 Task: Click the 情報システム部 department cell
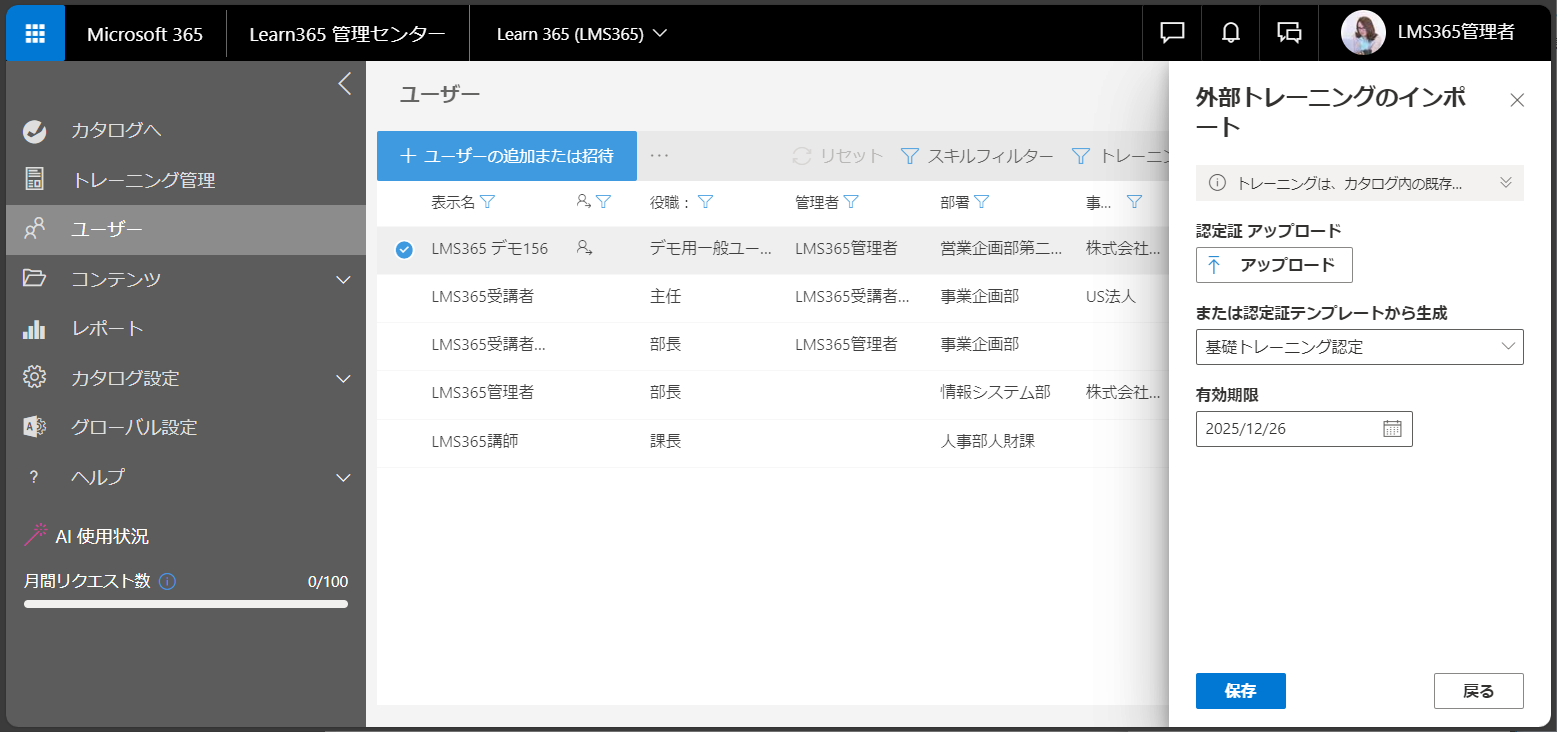click(x=995, y=393)
